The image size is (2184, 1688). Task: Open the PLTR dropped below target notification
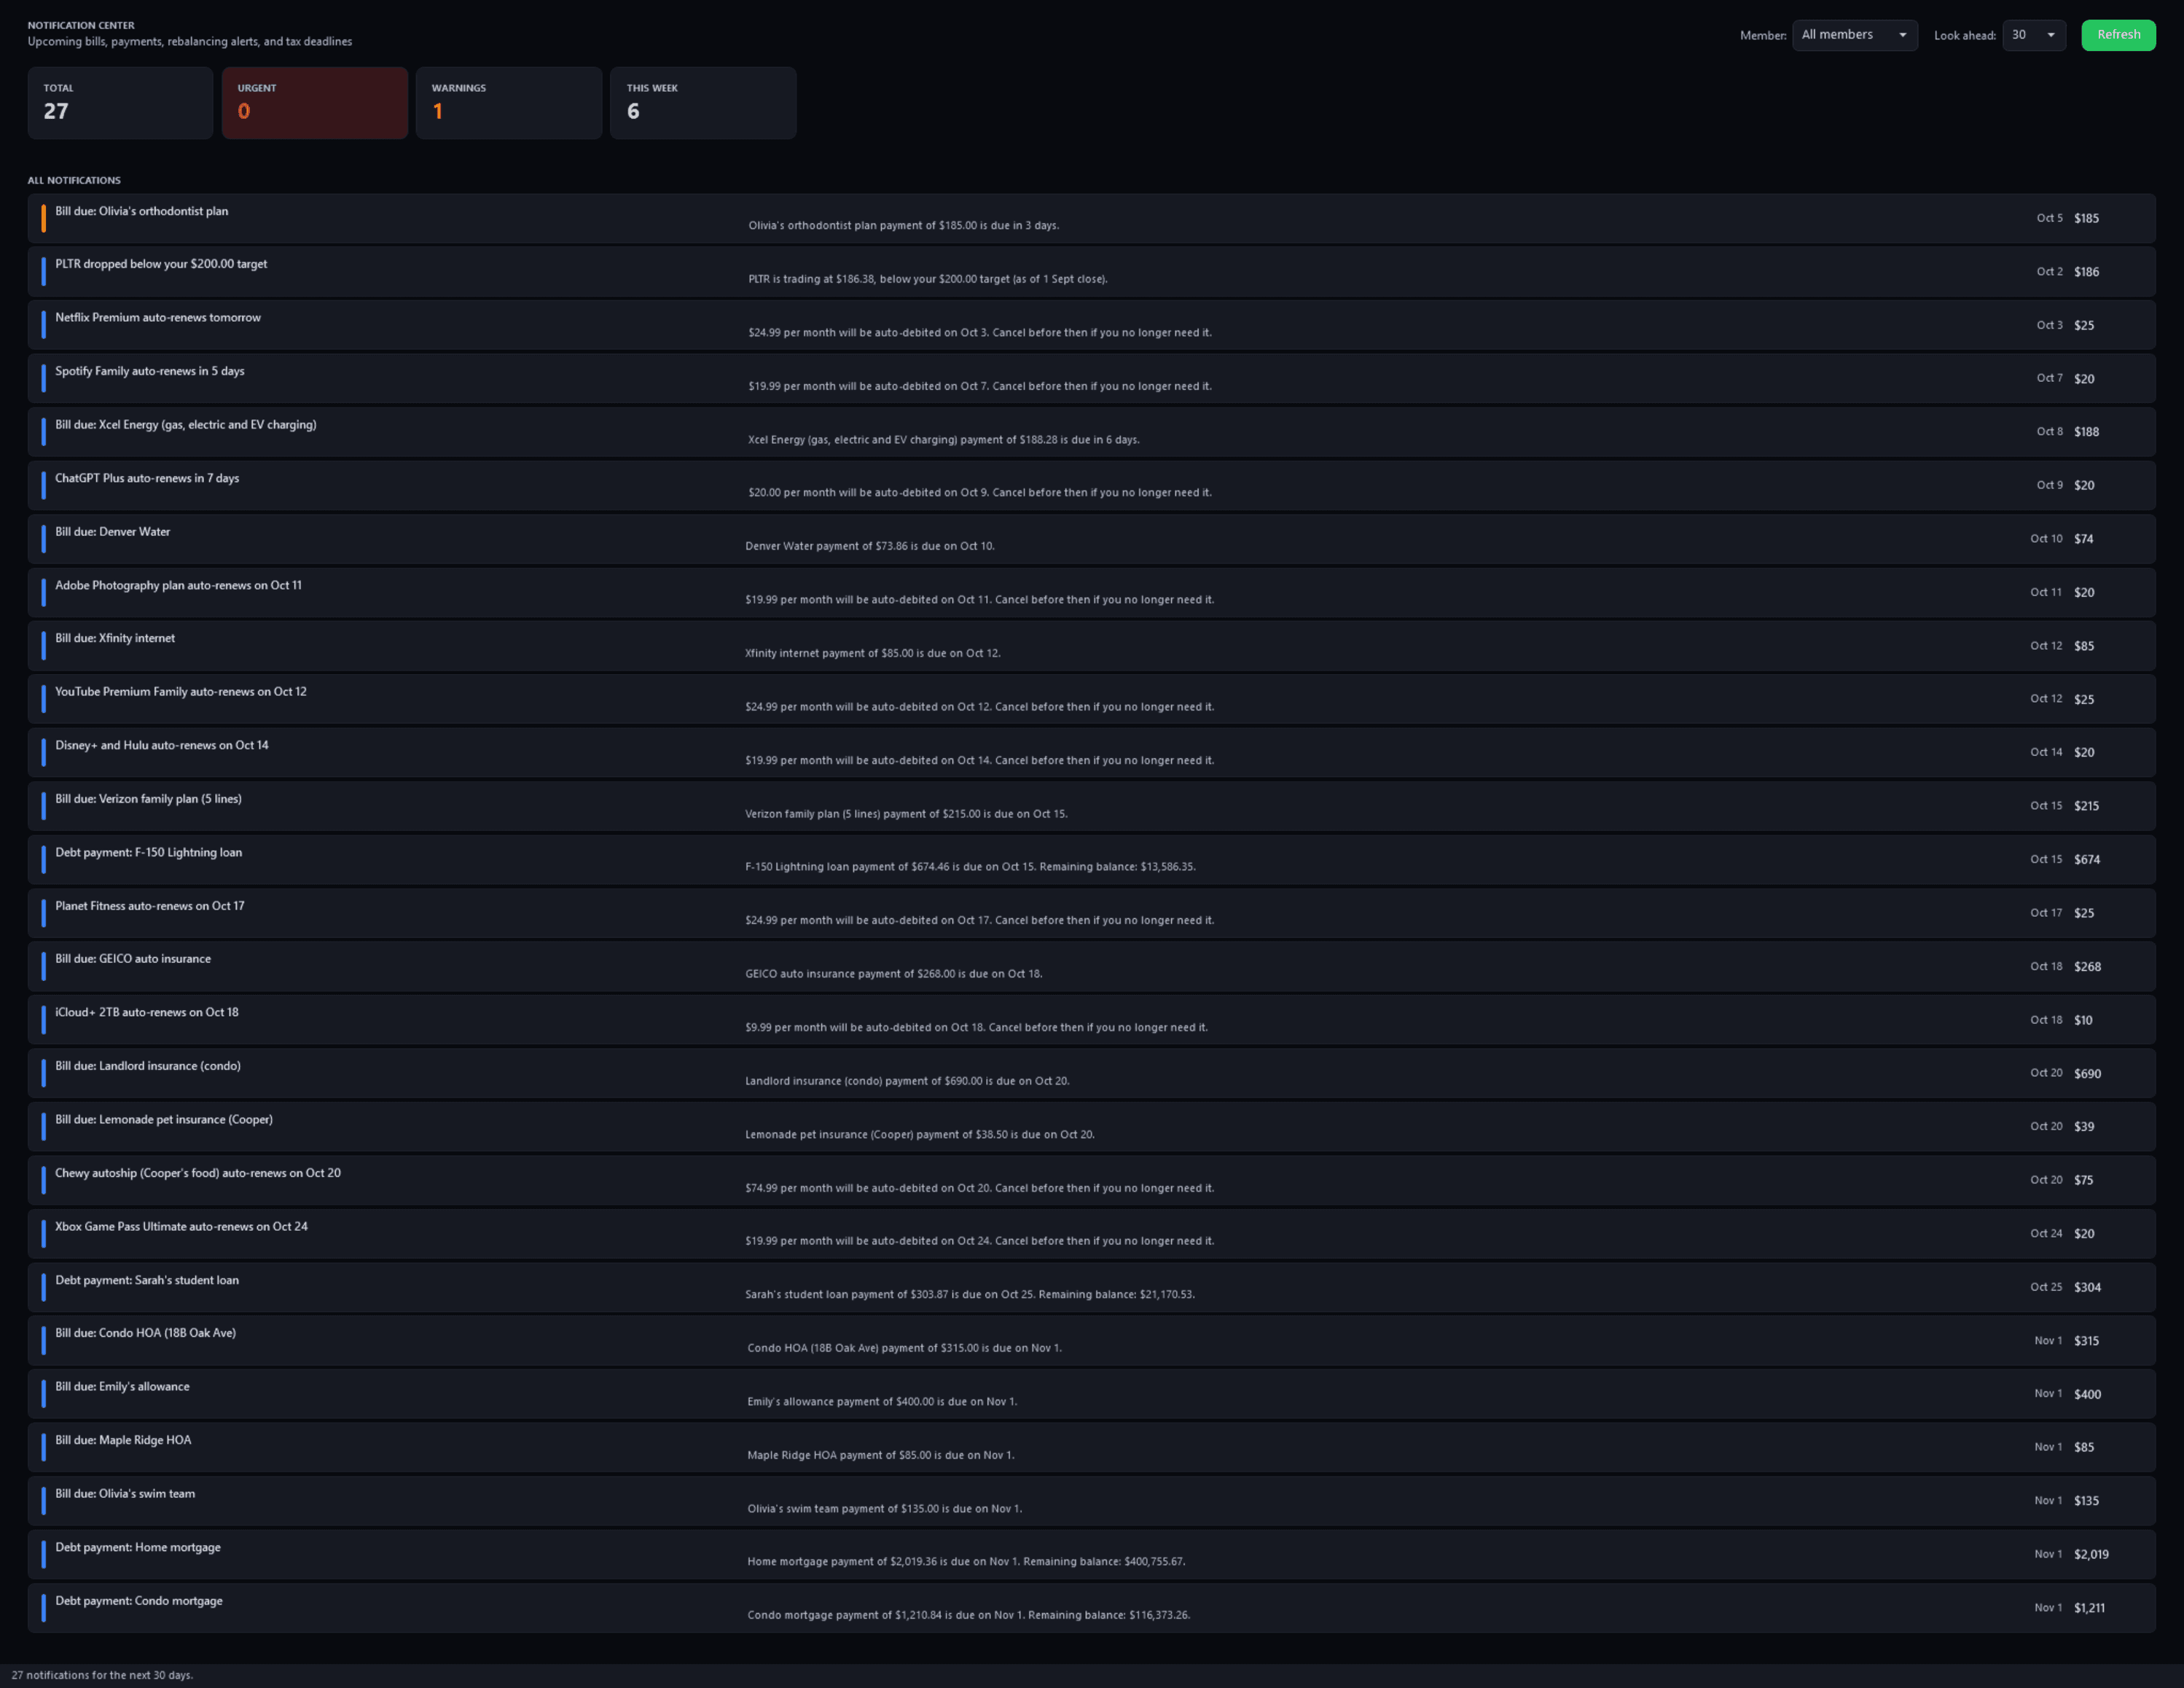(x=1091, y=272)
